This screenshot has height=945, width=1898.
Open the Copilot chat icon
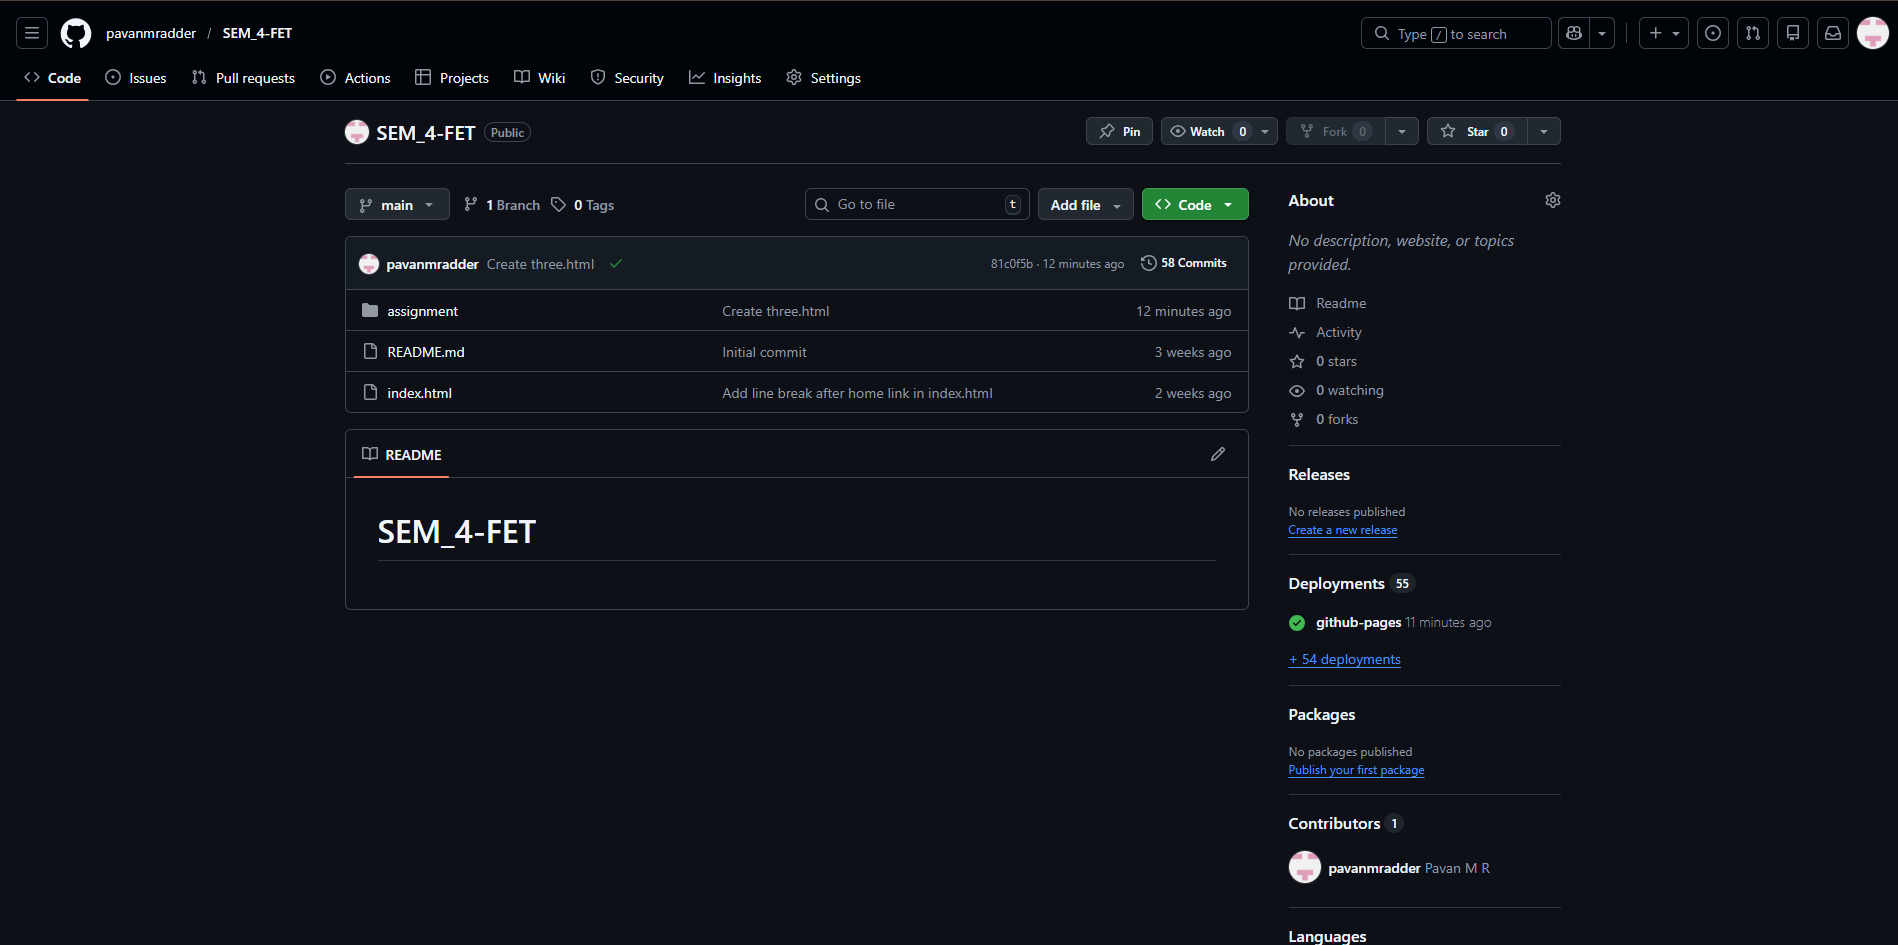click(x=1574, y=33)
